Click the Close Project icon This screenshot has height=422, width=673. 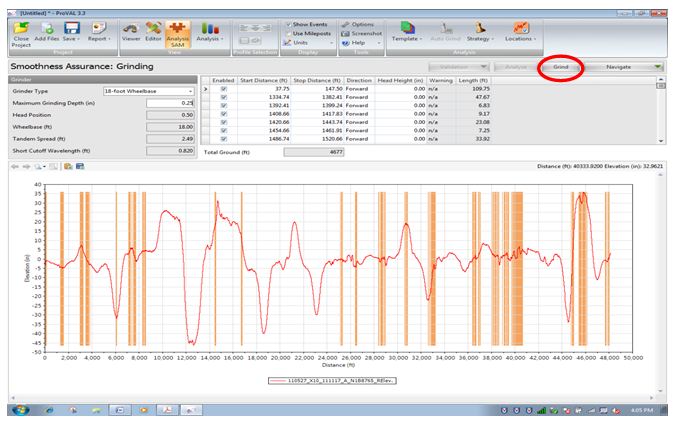[21, 29]
